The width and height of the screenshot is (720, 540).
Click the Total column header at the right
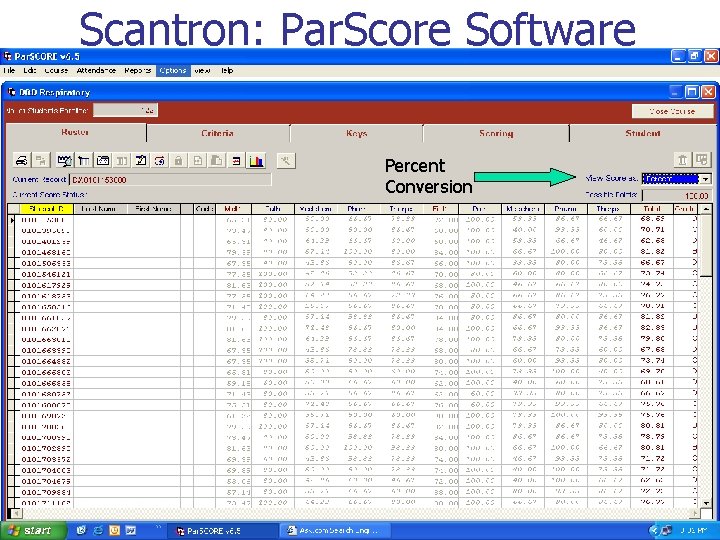point(652,209)
